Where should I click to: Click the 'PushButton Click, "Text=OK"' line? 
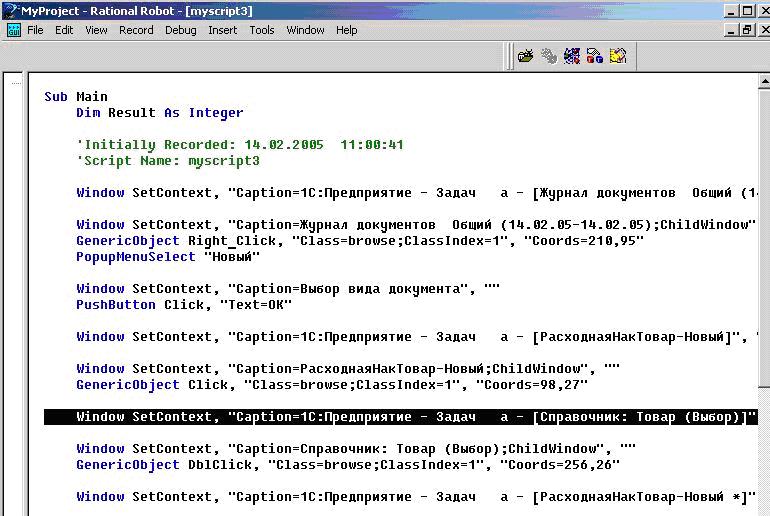(184, 305)
